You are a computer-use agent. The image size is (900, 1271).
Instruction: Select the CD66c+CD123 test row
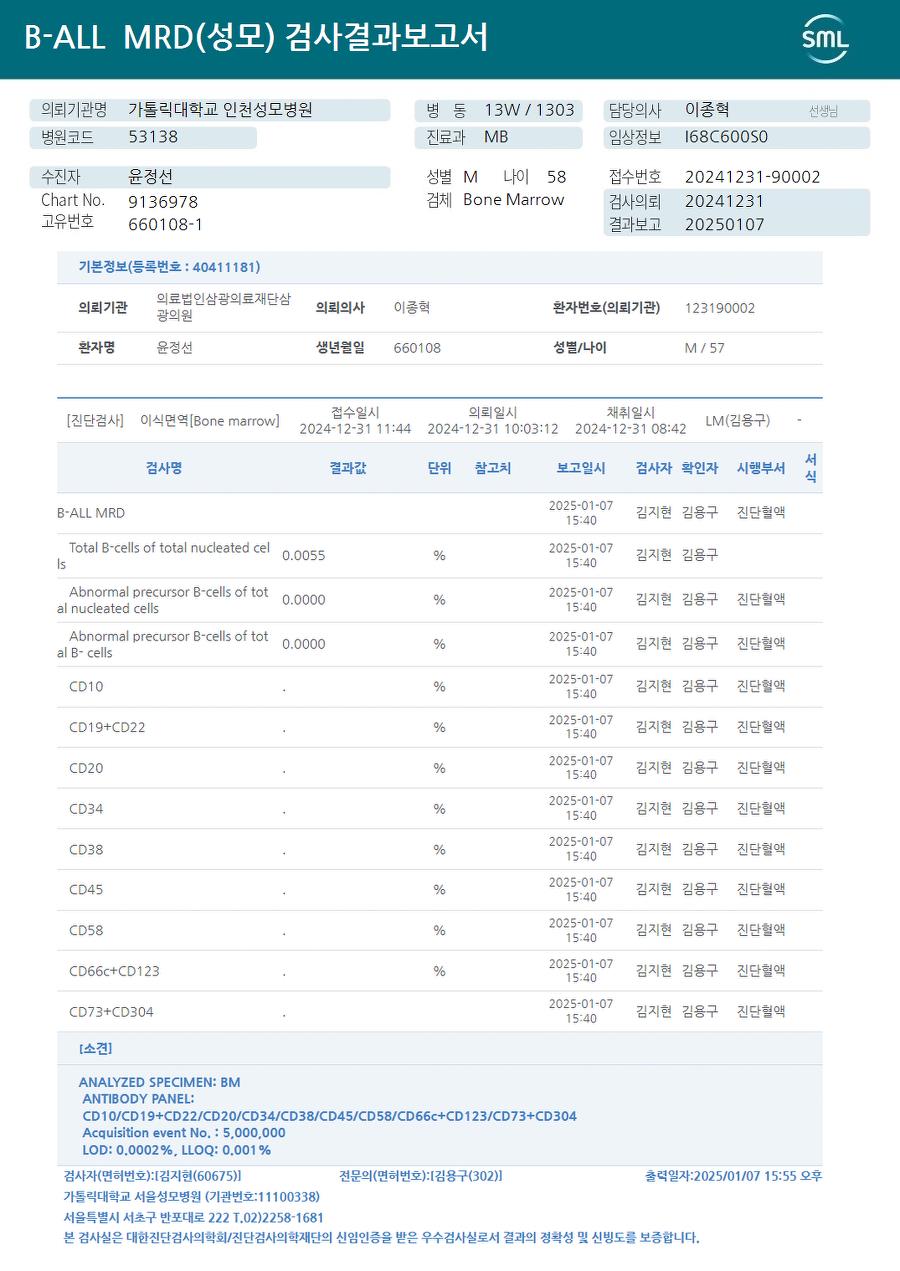pos(440,971)
